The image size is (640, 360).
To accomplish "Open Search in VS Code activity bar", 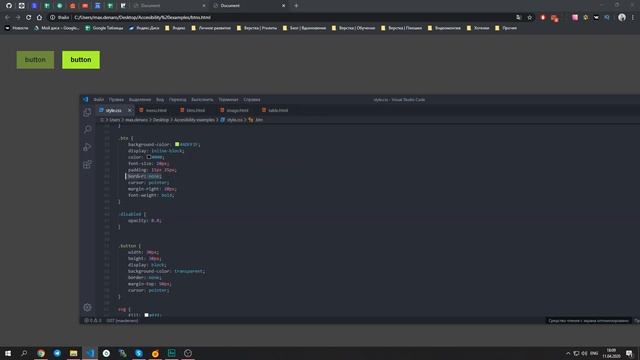I will coord(87,129).
